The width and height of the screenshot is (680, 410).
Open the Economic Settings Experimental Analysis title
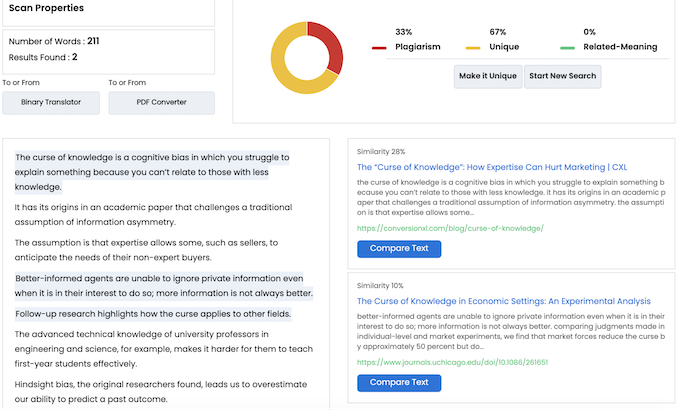pos(503,301)
